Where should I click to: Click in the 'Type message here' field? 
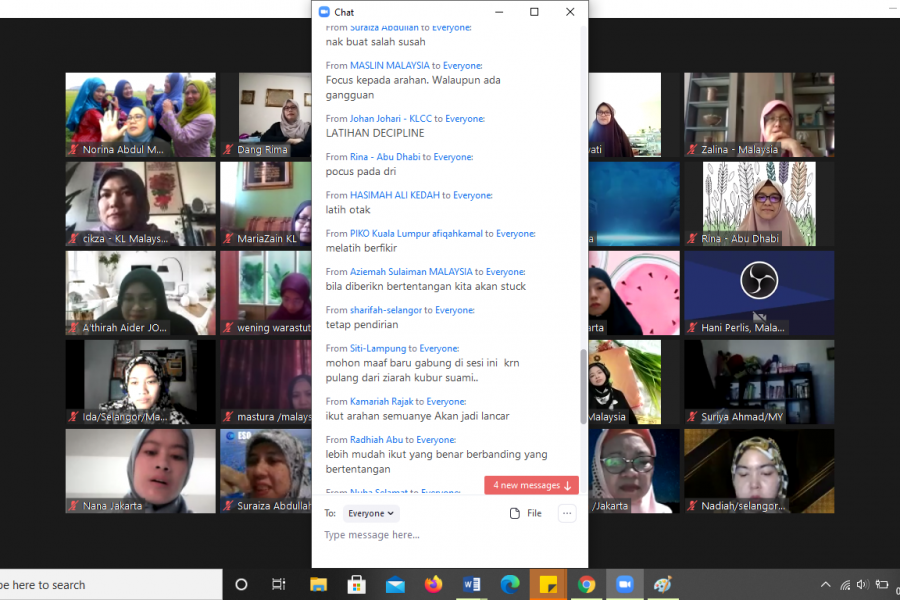click(x=440, y=535)
